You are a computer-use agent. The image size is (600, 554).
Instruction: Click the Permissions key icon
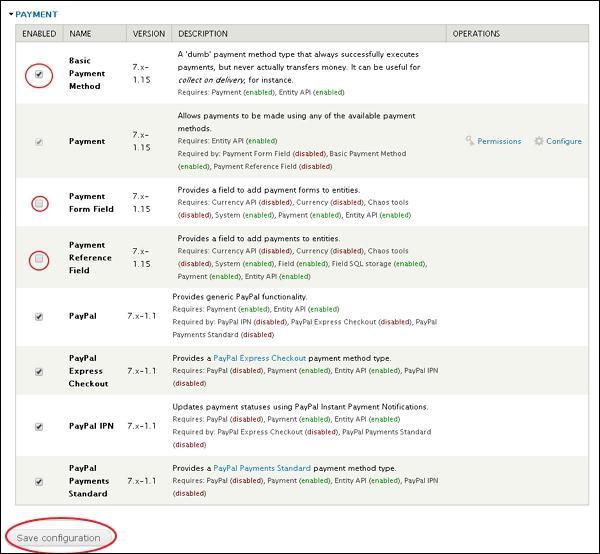point(470,141)
